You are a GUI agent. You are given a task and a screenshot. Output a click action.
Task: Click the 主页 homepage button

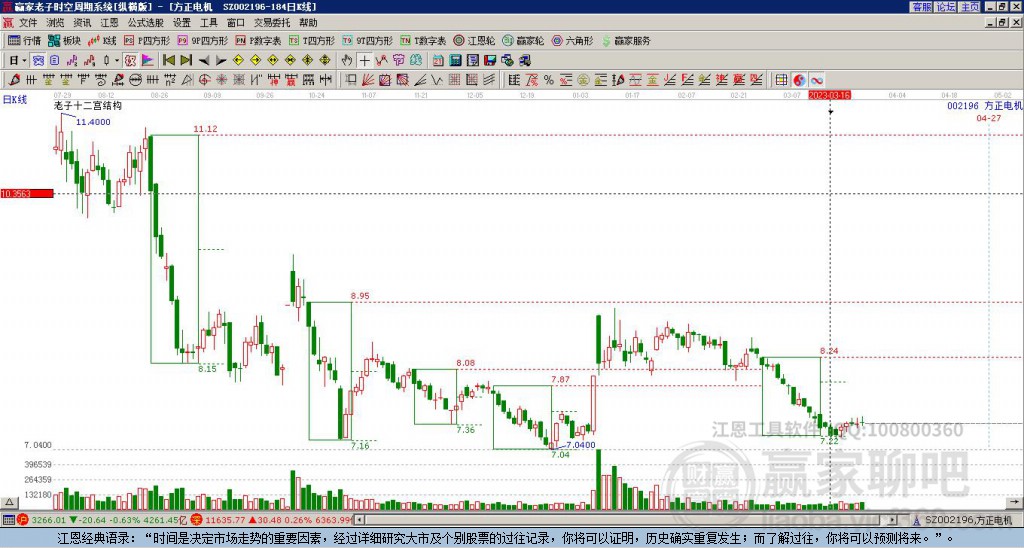click(x=970, y=7)
